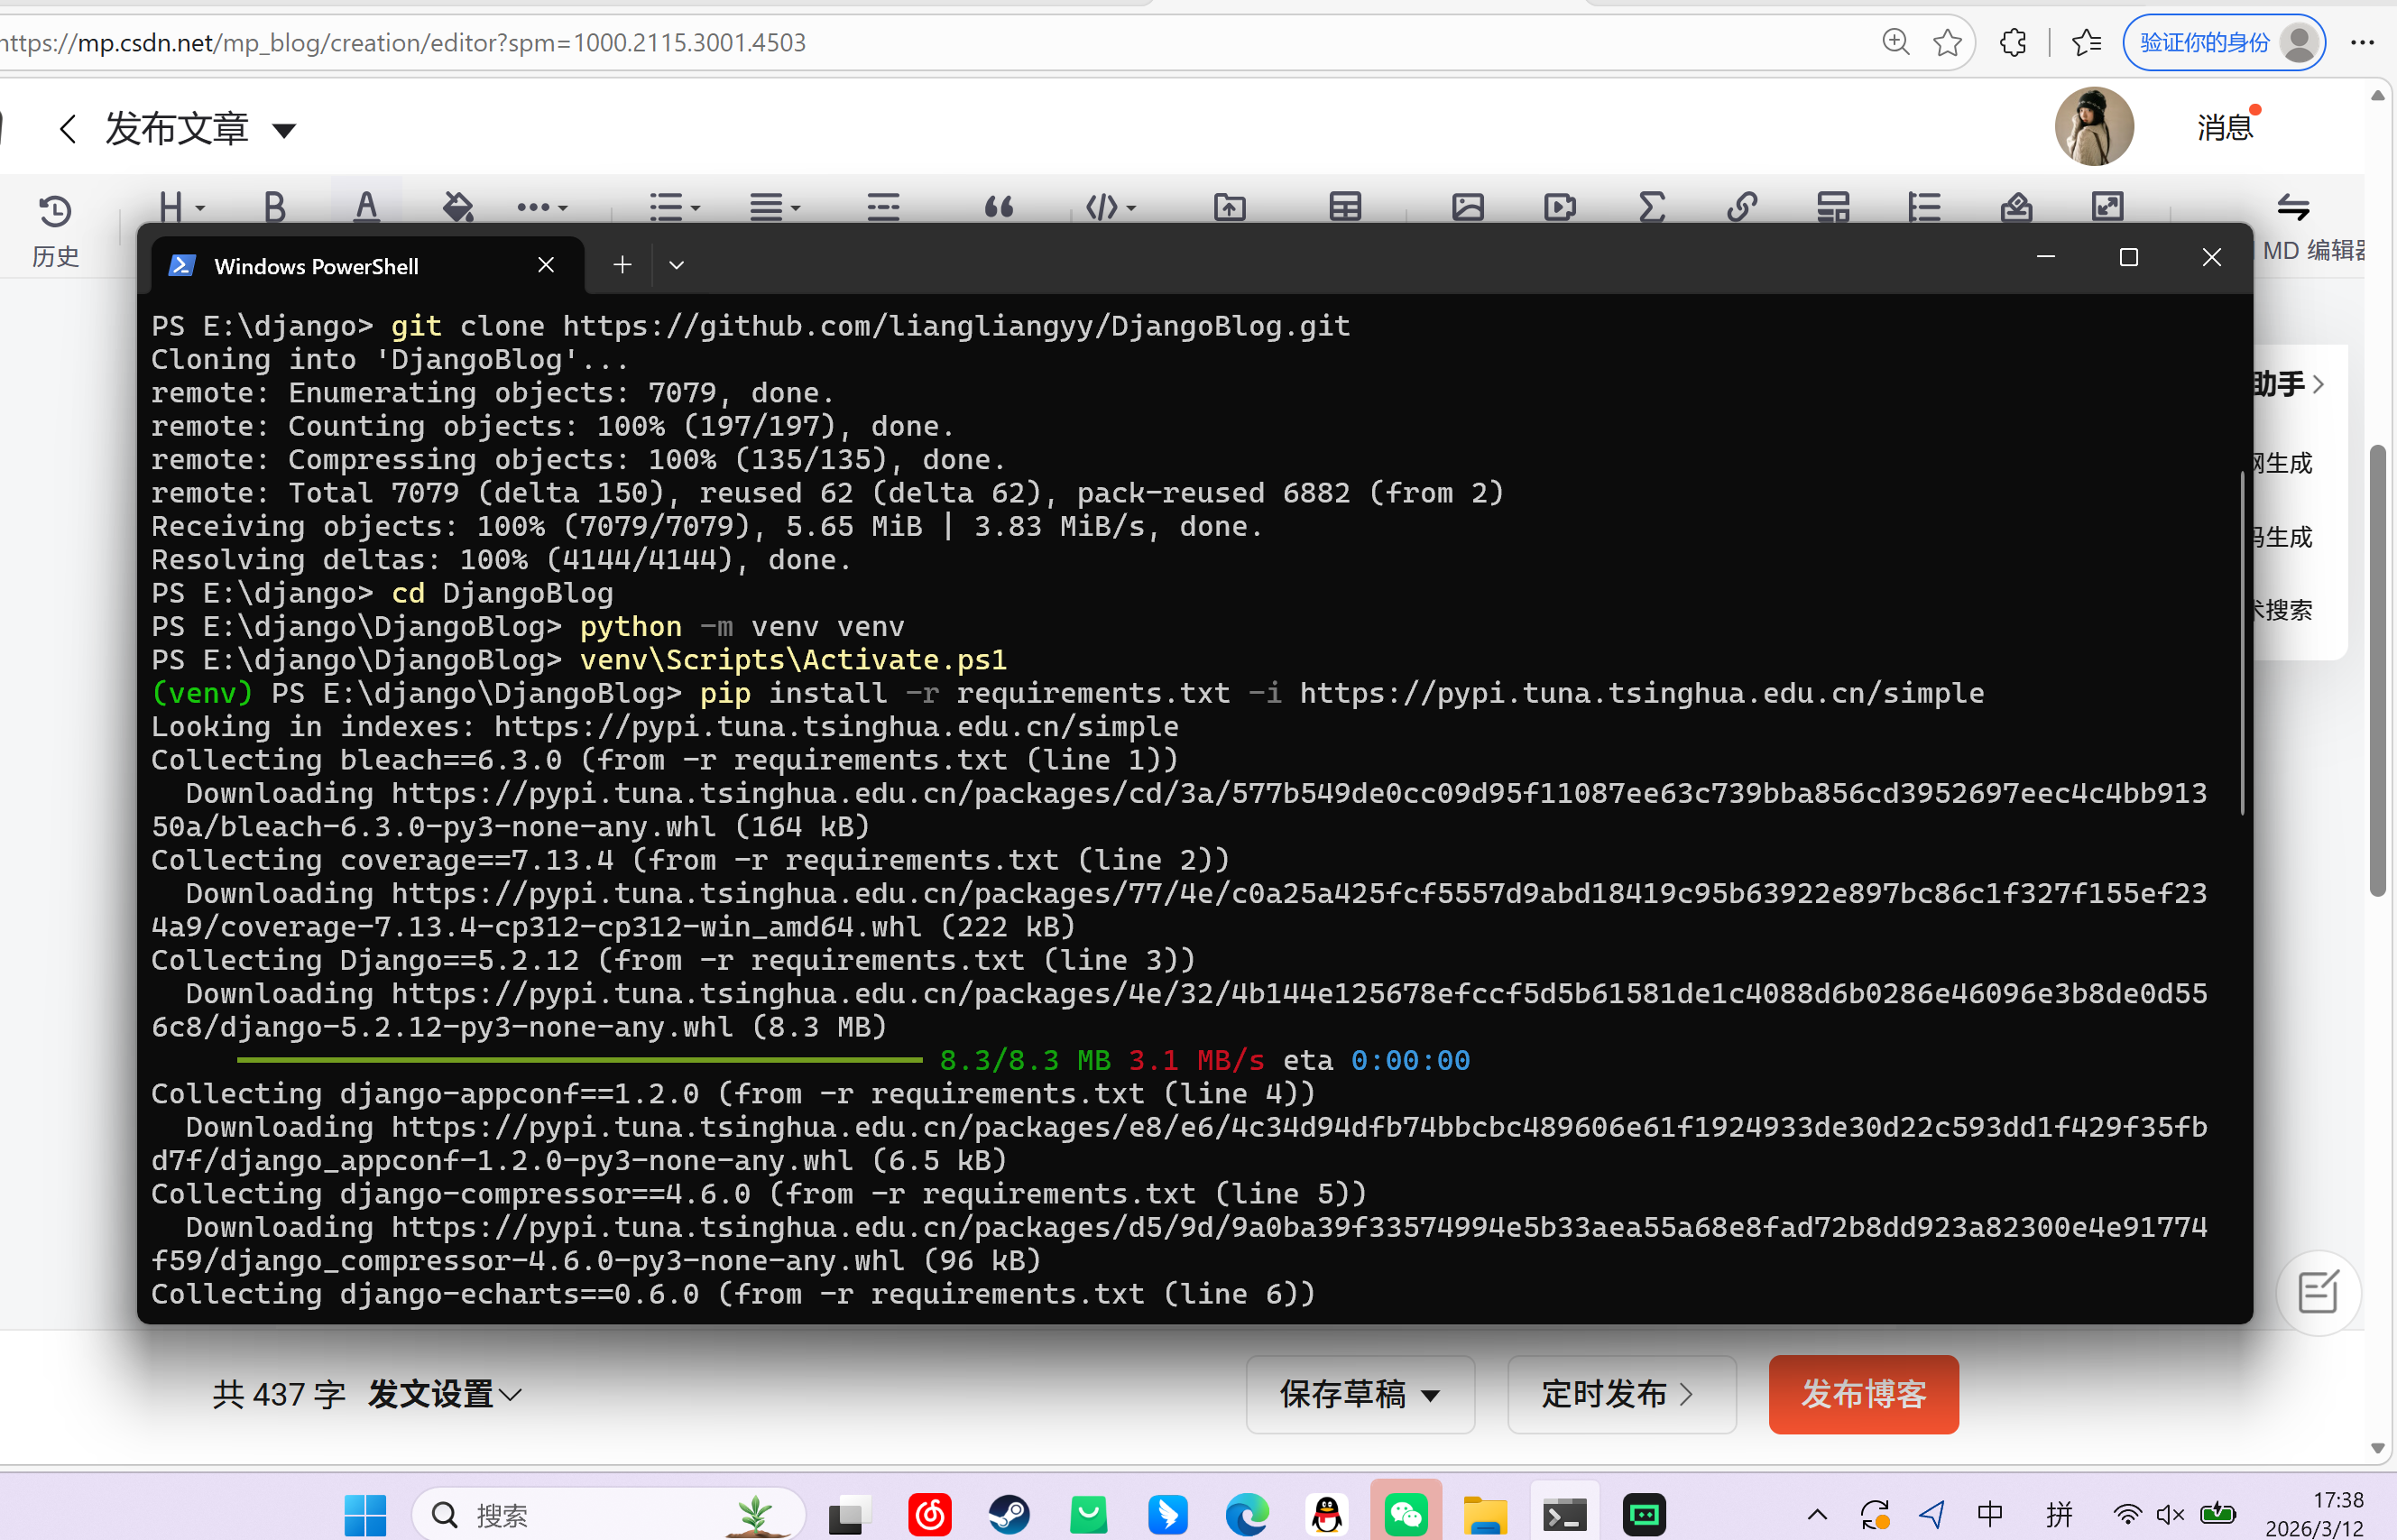Viewport: 2397px width, 1540px height.
Task: Choose the font color tool
Action: coord(366,207)
